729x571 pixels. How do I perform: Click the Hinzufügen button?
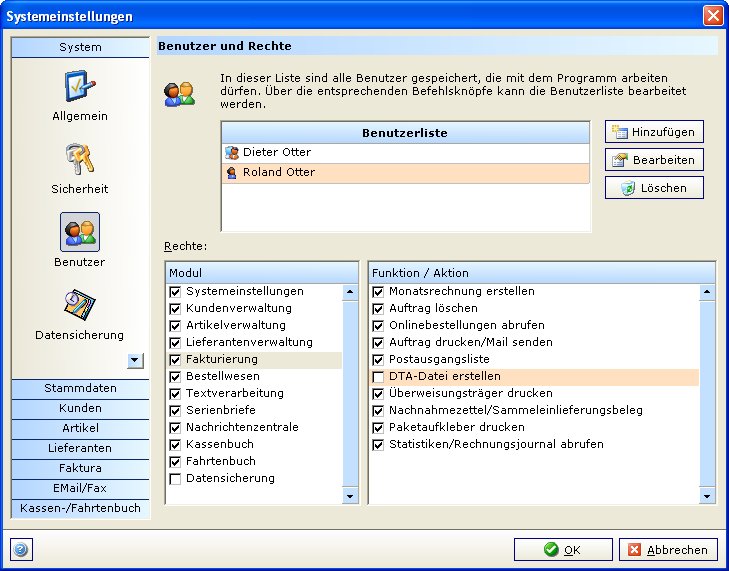[654, 132]
